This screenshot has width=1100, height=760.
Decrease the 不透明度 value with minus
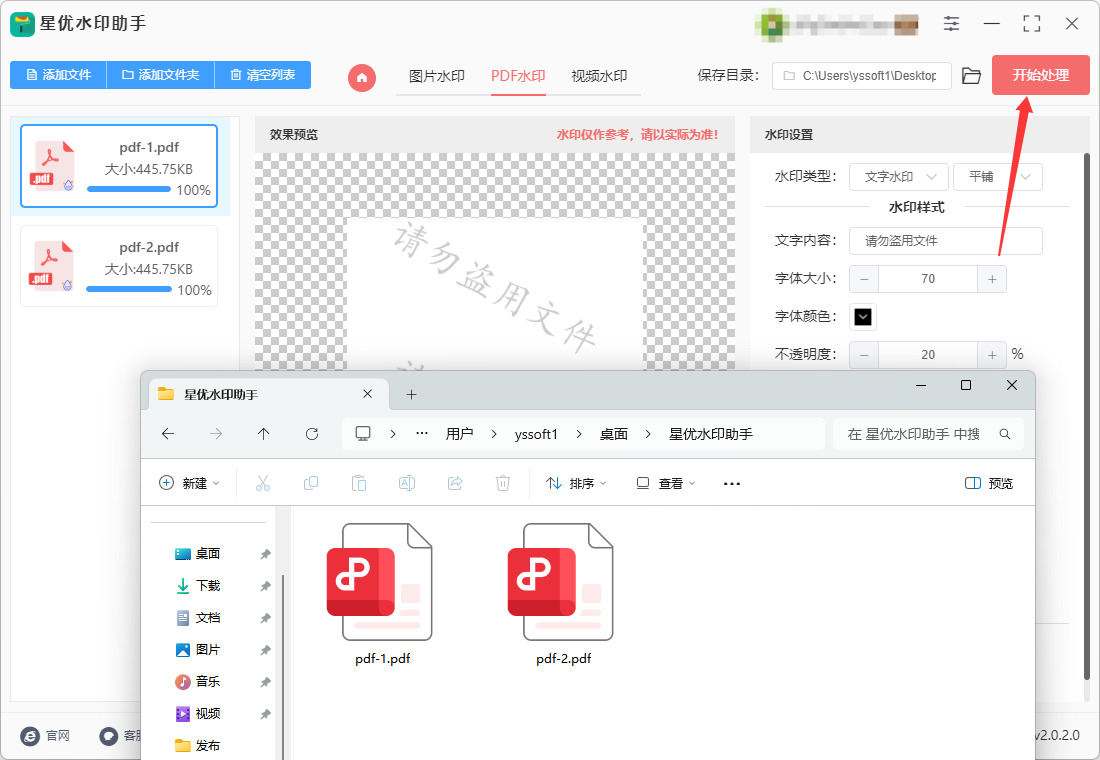click(864, 354)
